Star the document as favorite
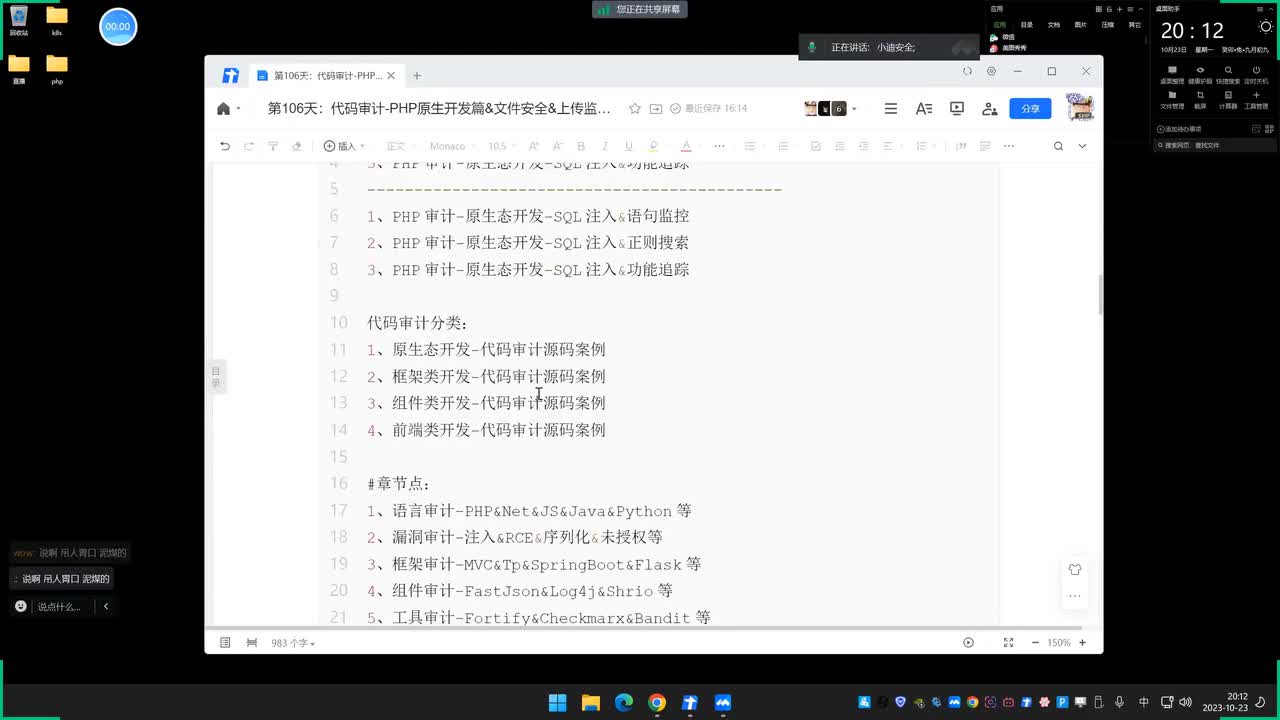This screenshot has height=720, width=1280. (635, 108)
